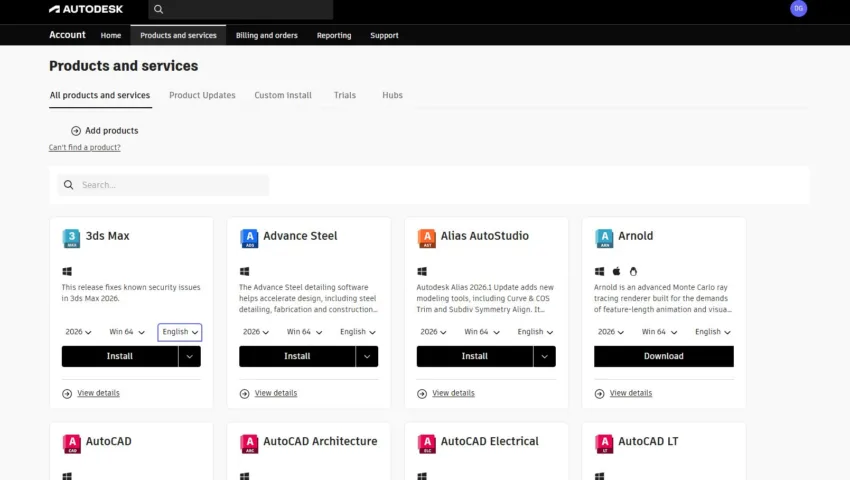850x480 pixels.
Task: Click the AutoCAD product icon
Action: (x=72, y=444)
